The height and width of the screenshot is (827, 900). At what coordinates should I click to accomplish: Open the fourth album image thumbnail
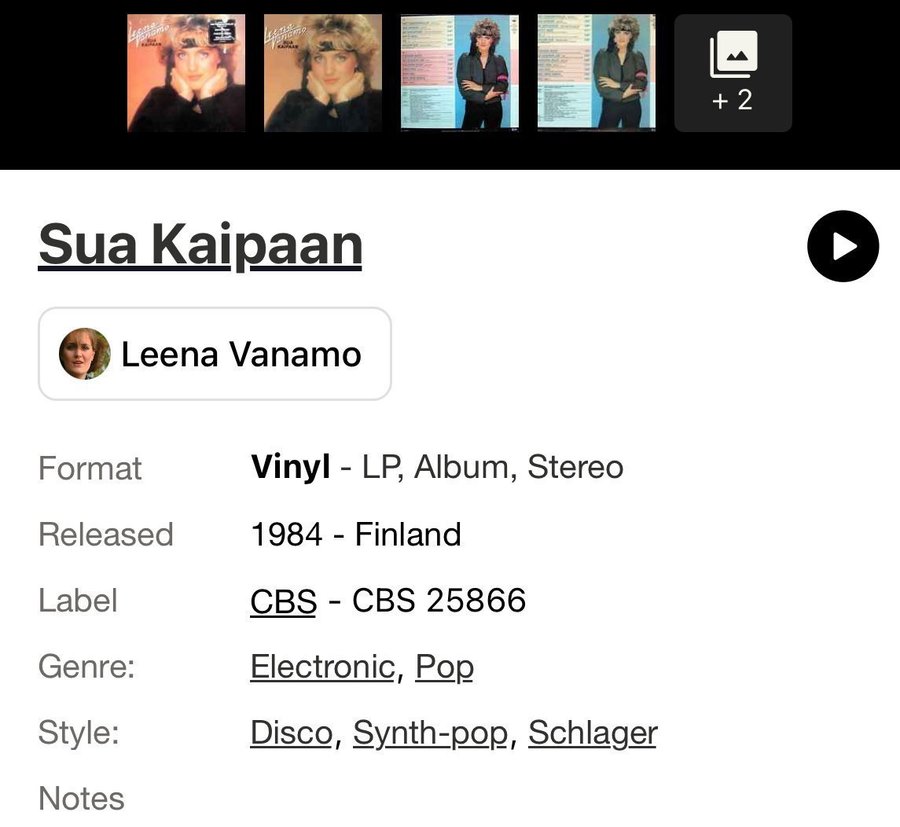coord(596,73)
